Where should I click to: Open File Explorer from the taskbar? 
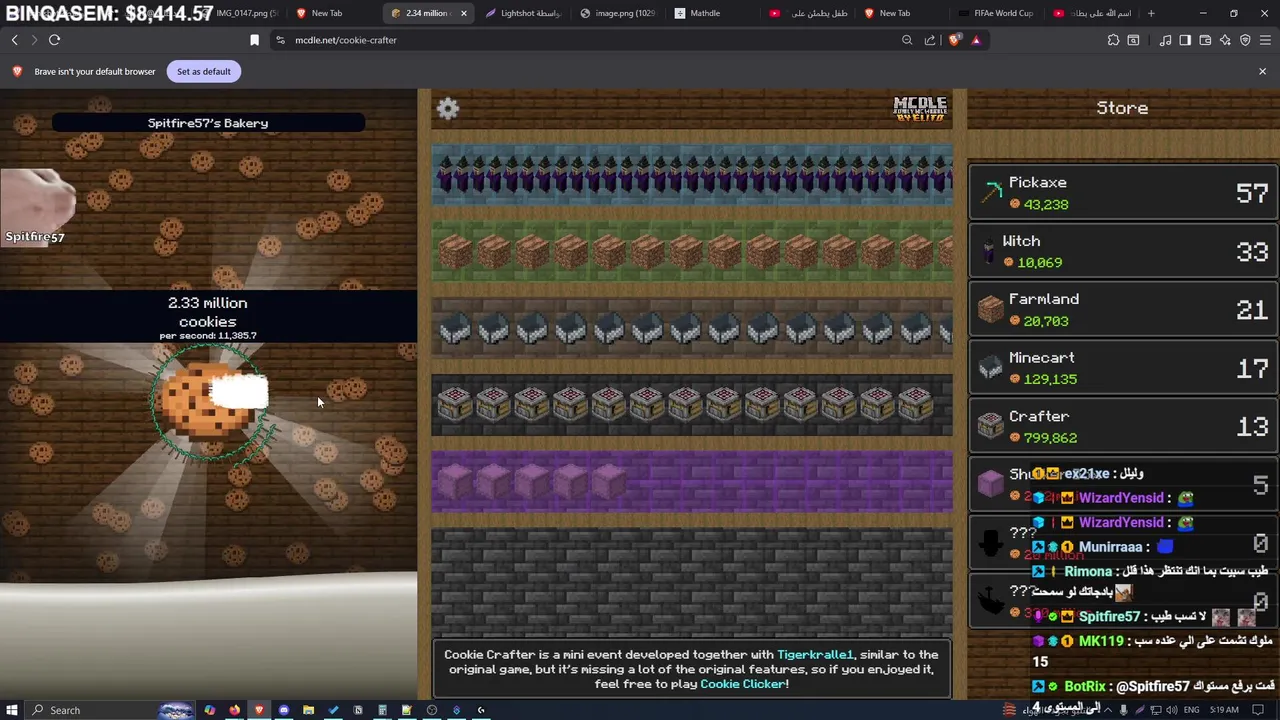[308, 710]
